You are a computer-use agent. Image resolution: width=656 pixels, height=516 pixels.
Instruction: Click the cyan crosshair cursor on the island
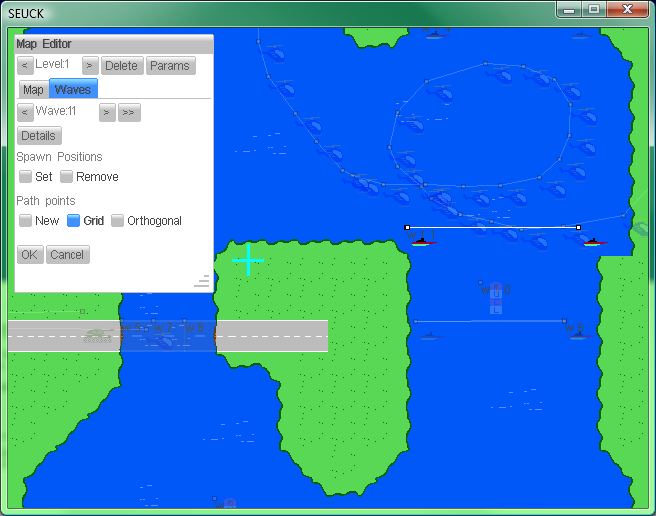249,260
